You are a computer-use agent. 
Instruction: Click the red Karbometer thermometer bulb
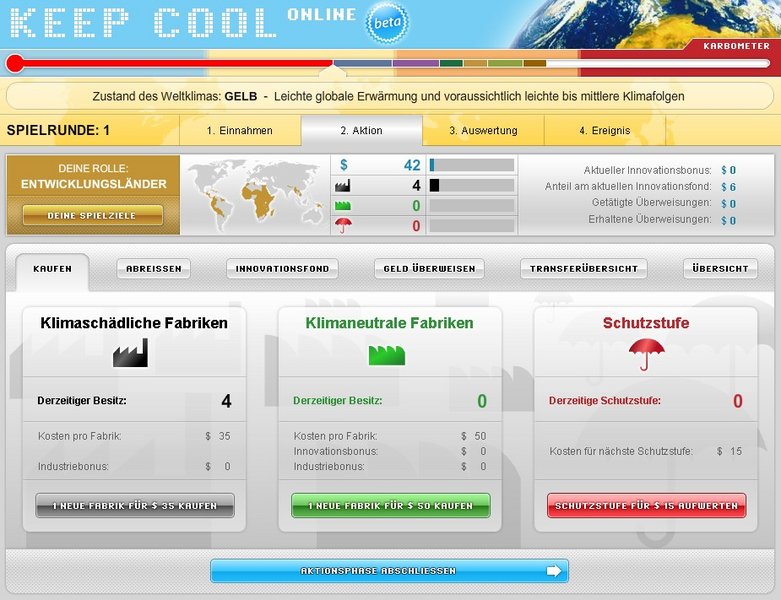pos(15,63)
